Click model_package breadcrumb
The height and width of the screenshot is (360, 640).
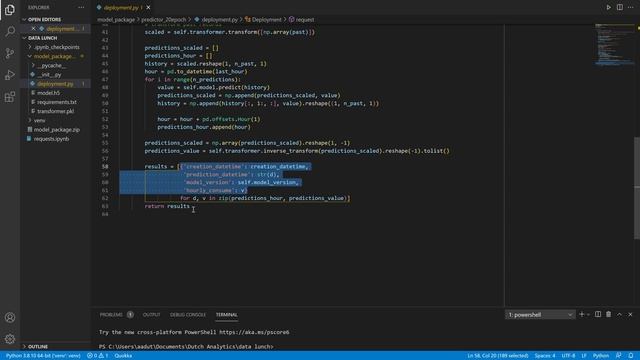point(116,20)
